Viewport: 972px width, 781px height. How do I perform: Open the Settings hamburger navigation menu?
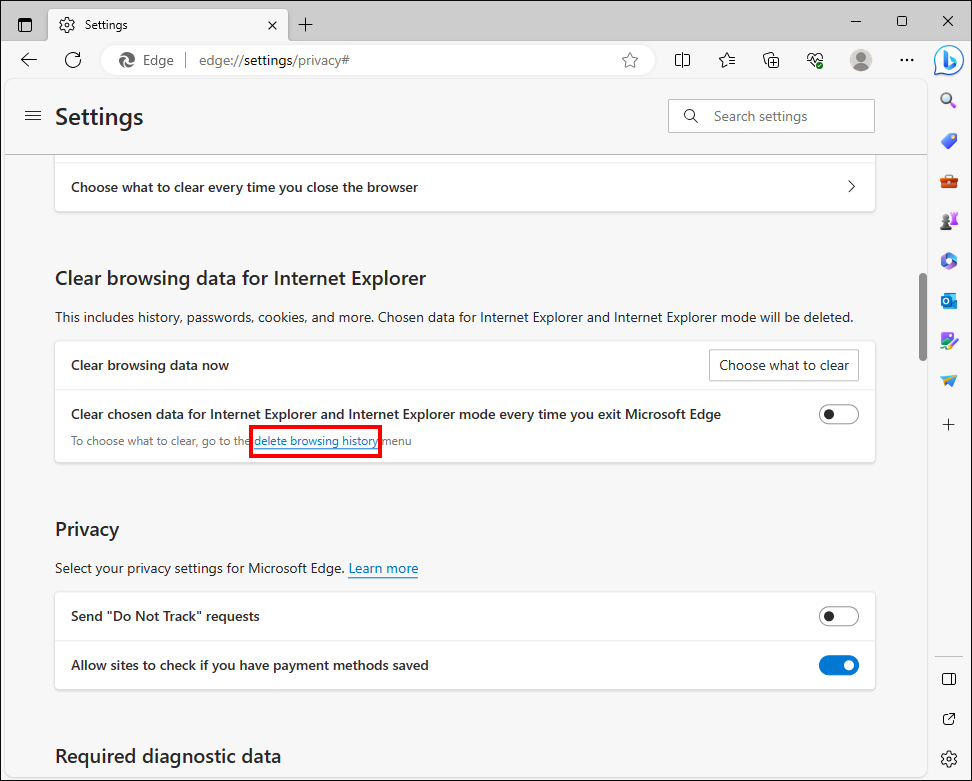(x=33, y=116)
